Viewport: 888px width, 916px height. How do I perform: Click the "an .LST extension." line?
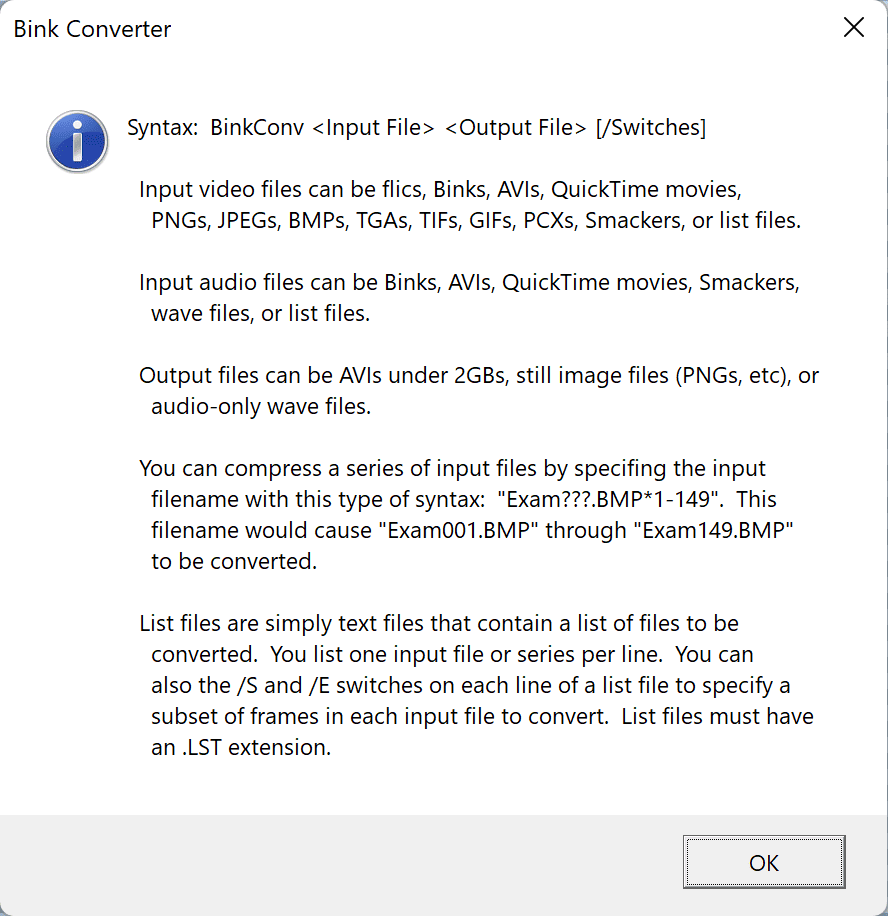[240, 747]
